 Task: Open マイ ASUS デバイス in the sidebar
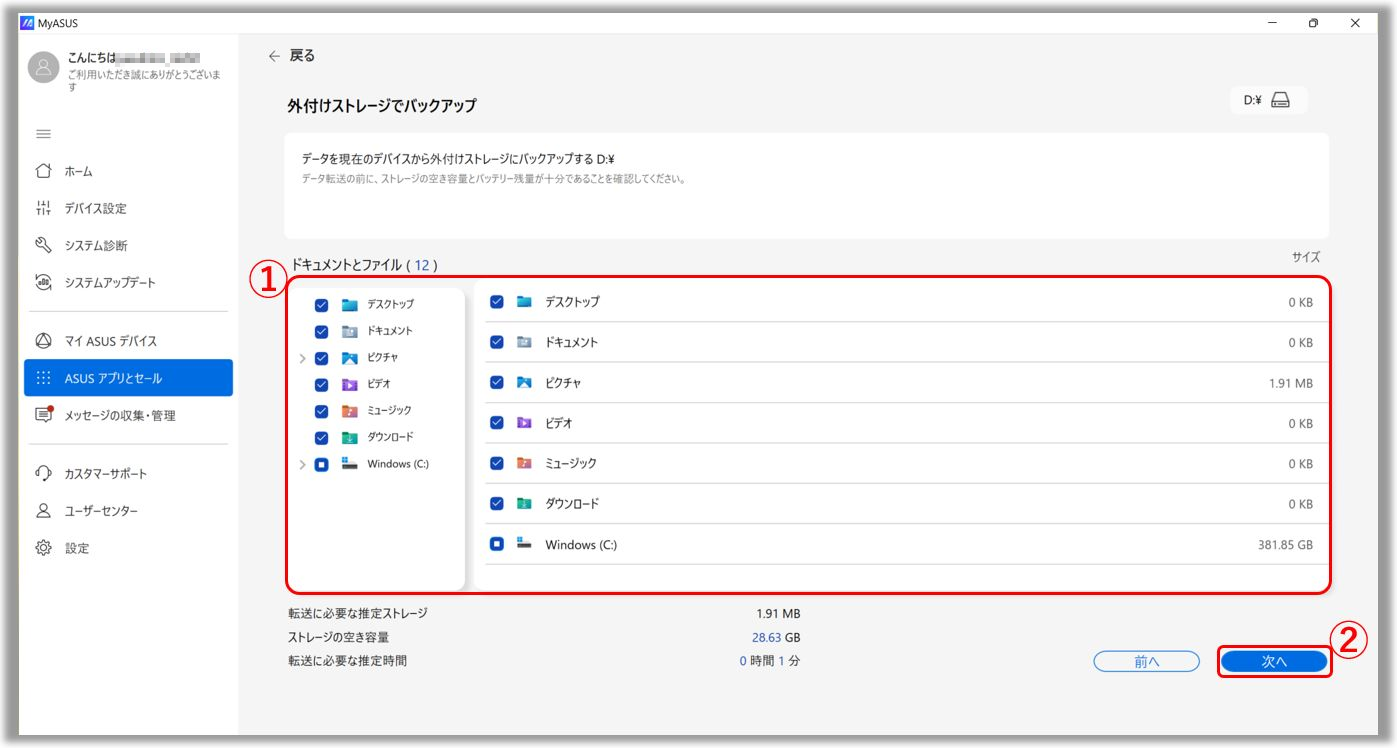tap(128, 341)
